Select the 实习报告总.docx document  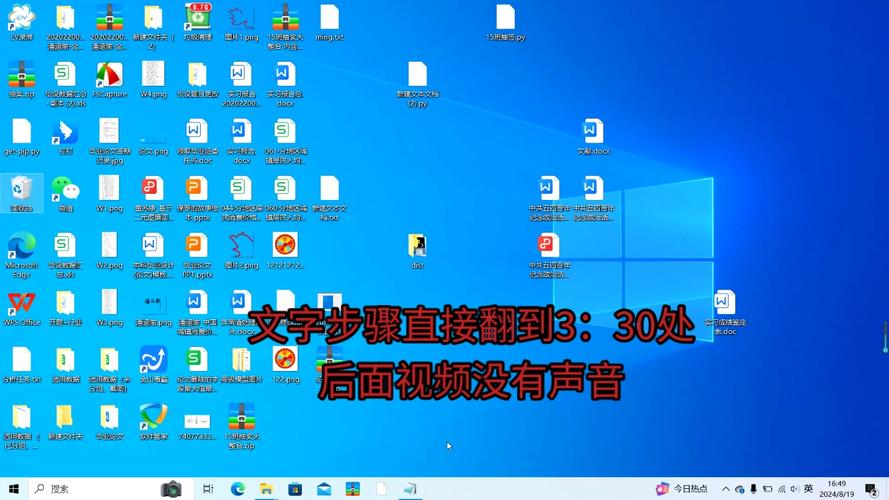point(285,84)
